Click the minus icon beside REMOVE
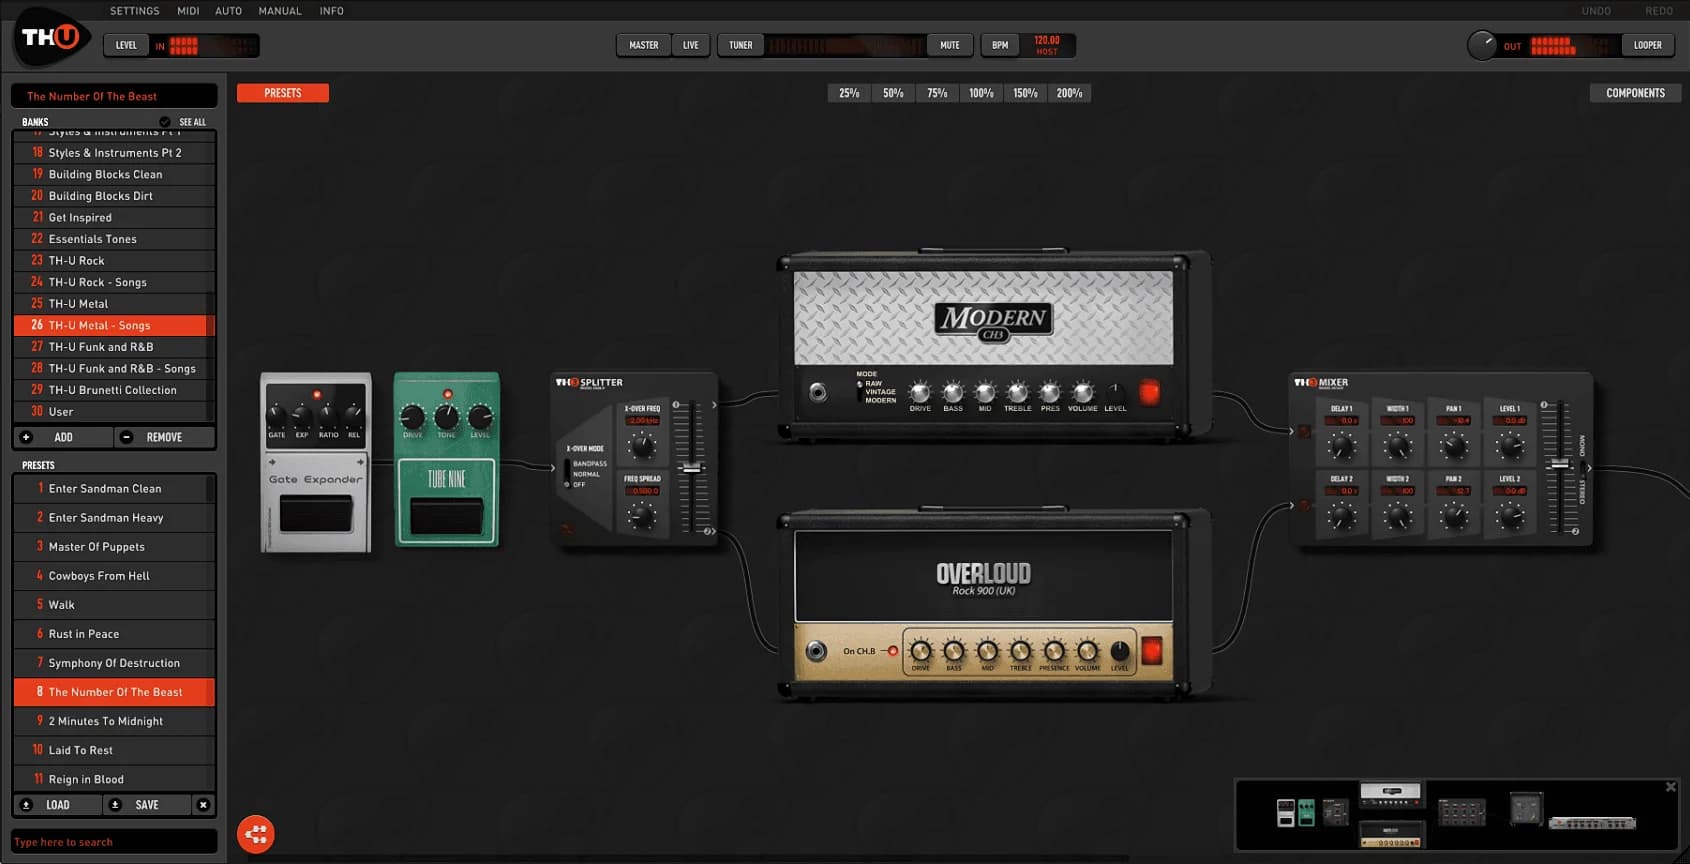 [126, 437]
